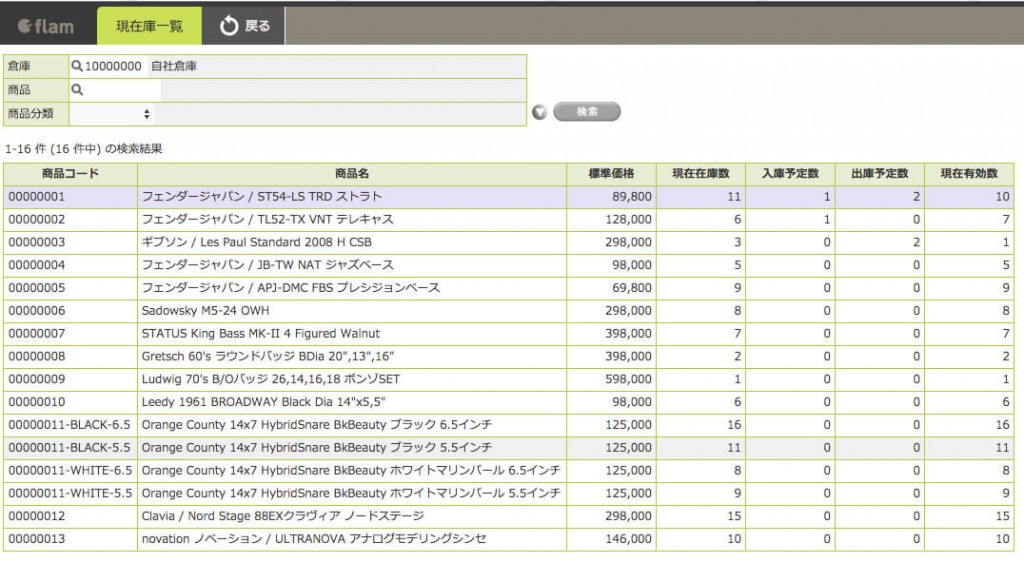Image resolution: width=1024 pixels, height=562 pixels.
Task: Click the 146,000 price for the novation row
Action: [x=628, y=539]
